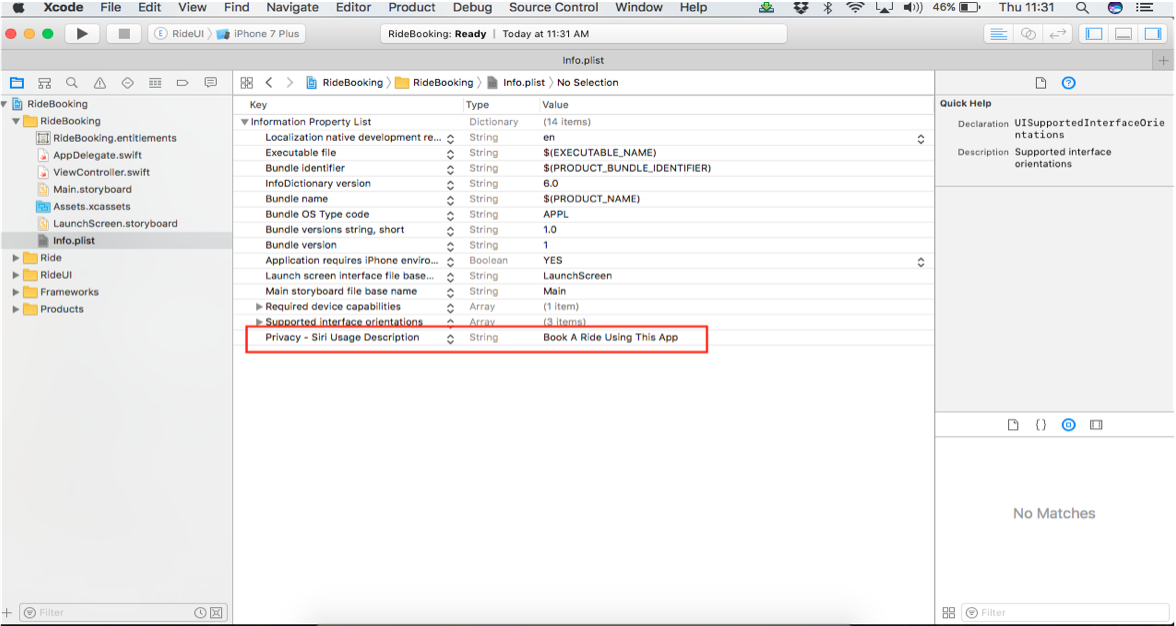Toggle the debug area visibility
The image size is (1176, 626).
click(x=1124, y=34)
